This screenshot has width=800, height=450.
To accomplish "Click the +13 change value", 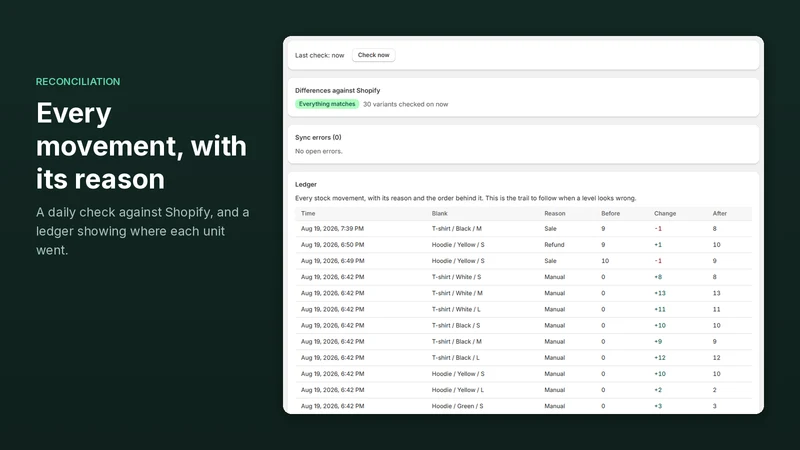I will (660, 293).
